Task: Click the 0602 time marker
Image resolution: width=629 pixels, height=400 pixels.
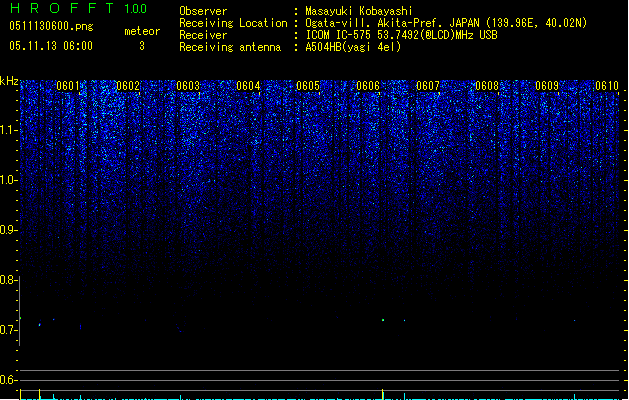Action: (128, 86)
